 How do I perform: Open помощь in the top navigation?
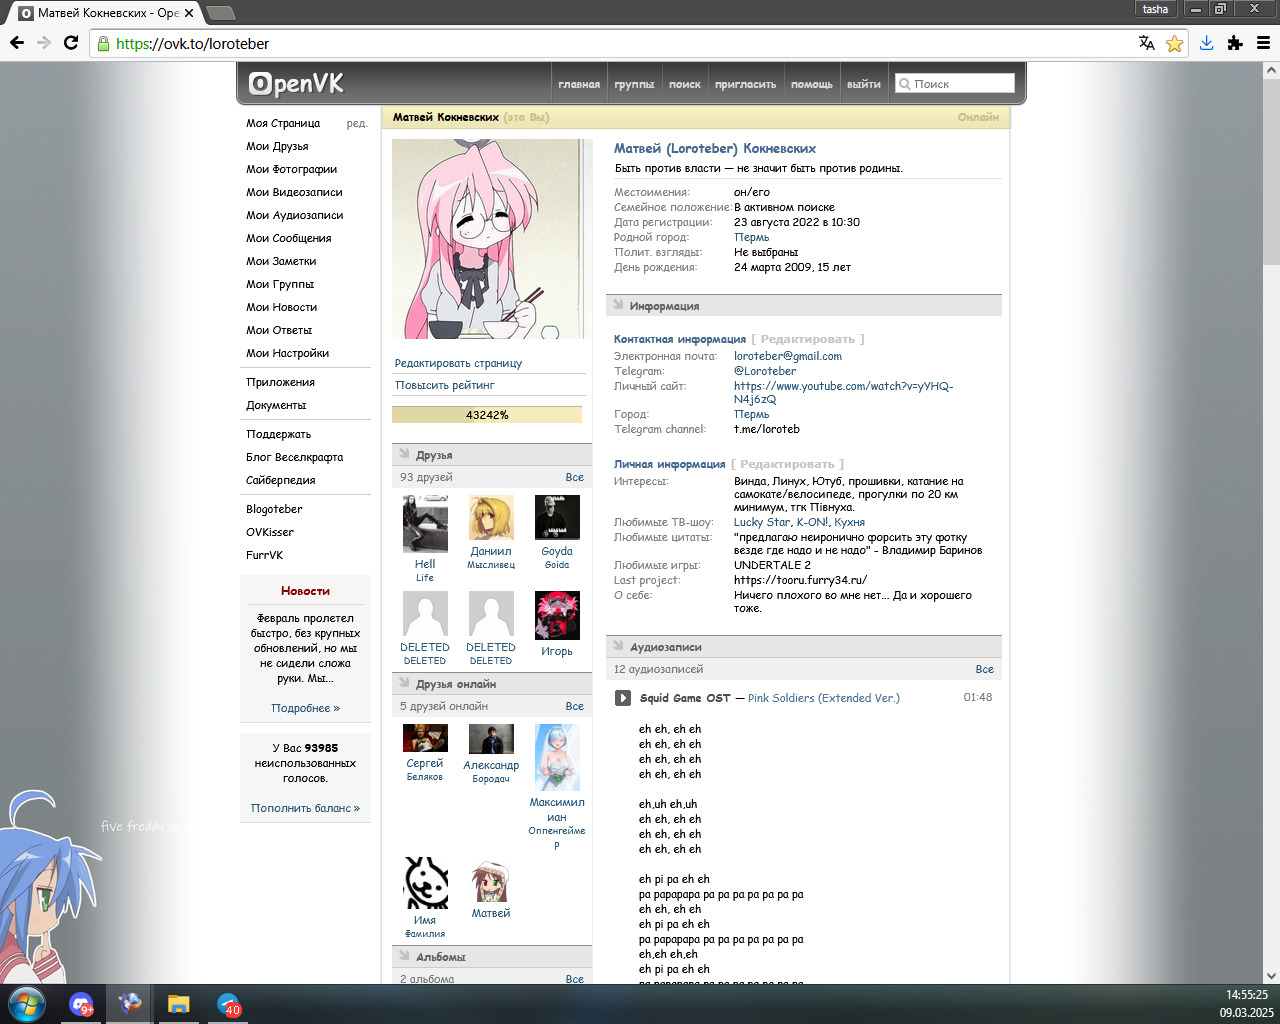pyautogui.click(x=812, y=84)
